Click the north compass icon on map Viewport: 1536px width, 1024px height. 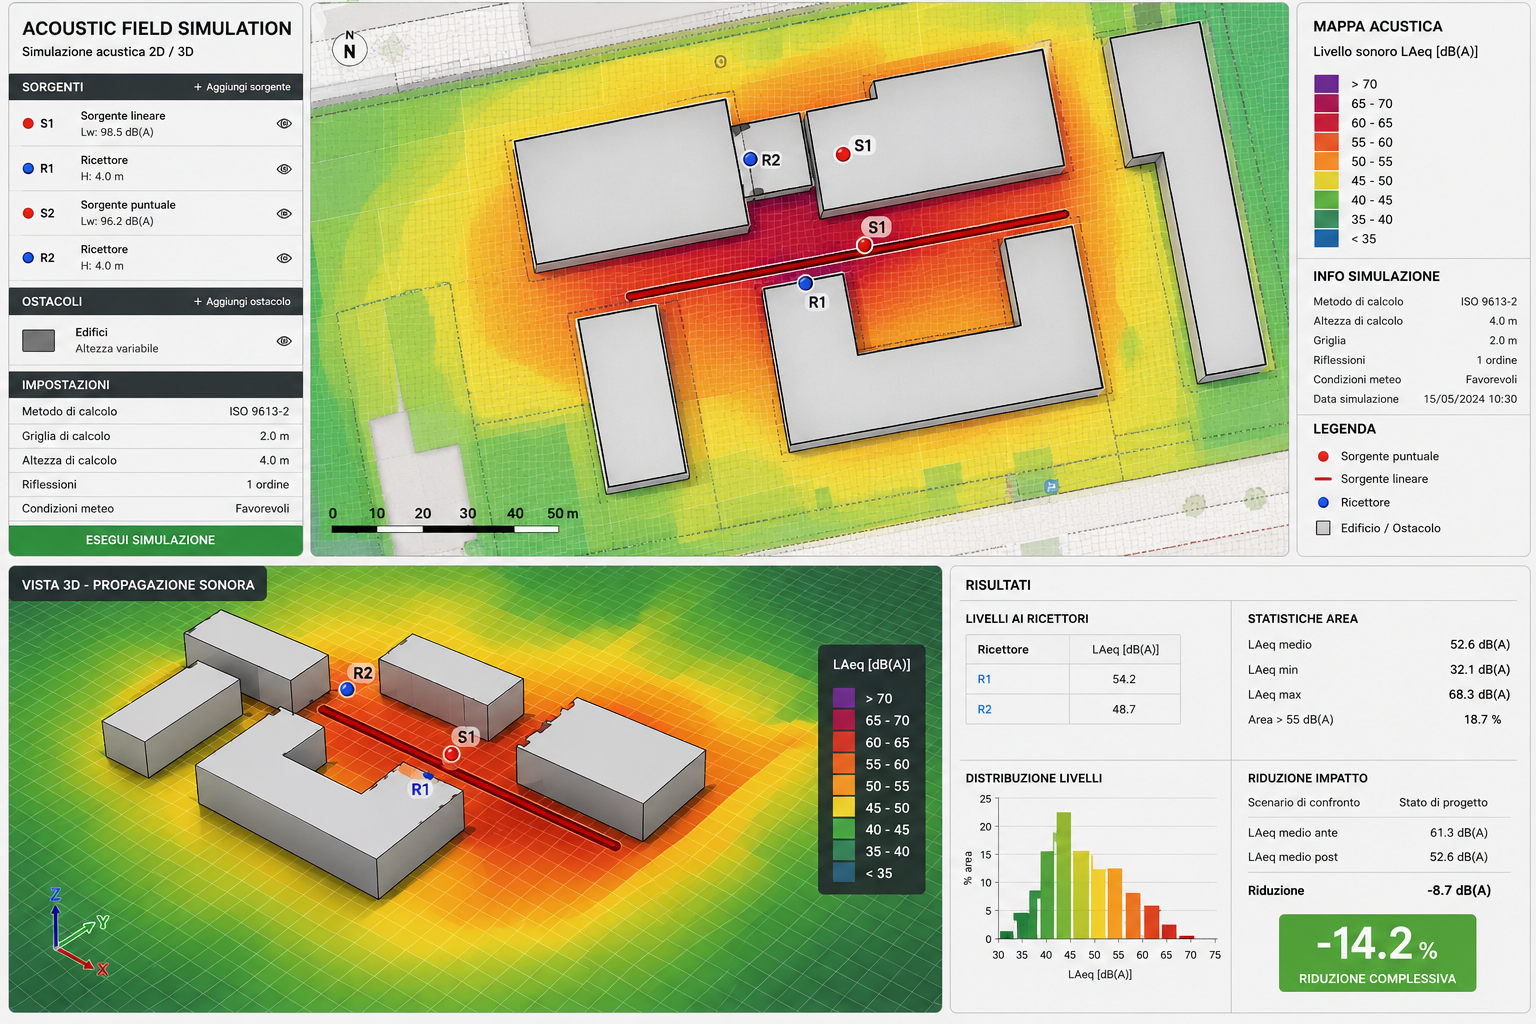pyautogui.click(x=349, y=47)
